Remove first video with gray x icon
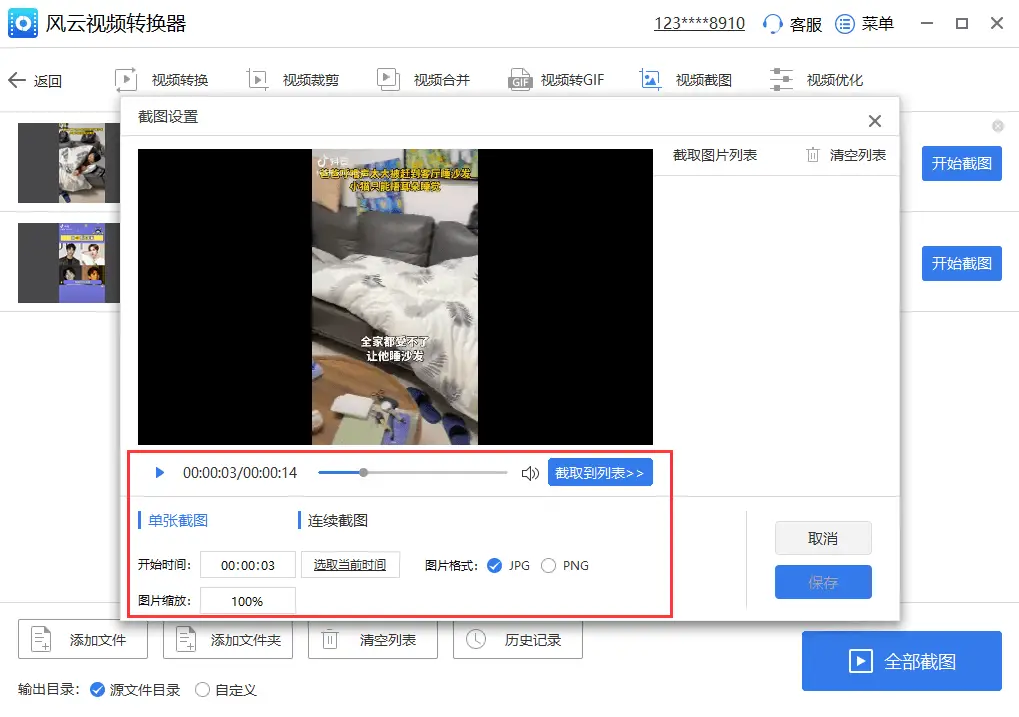Screen dimensions: 1019x717 coord(998,126)
